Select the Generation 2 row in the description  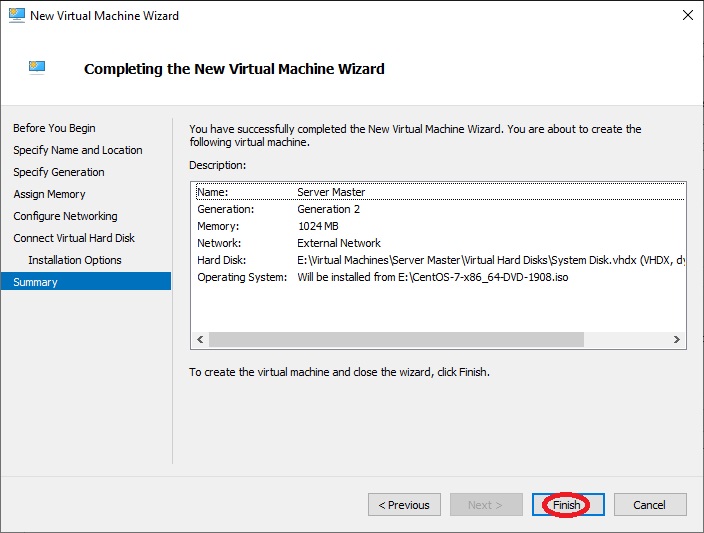pos(440,209)
